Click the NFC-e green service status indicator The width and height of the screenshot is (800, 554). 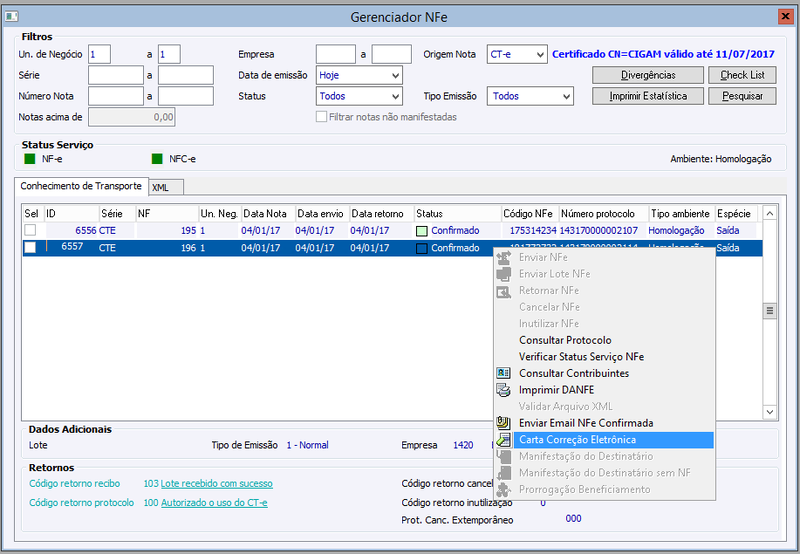[x=157, y=159]
